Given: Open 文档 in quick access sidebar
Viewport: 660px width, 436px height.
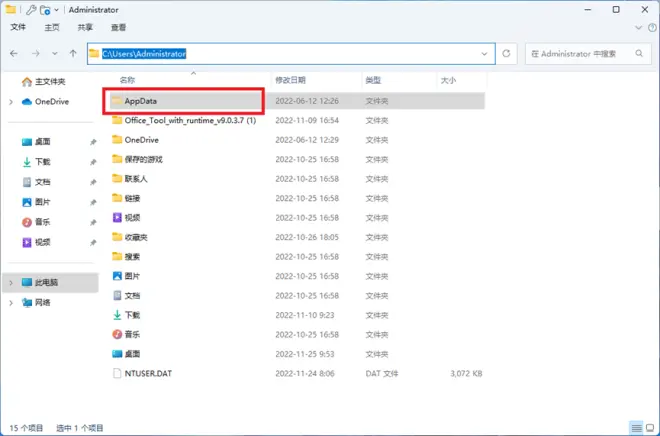Looking at the screenshot, I should pos(37,182).
